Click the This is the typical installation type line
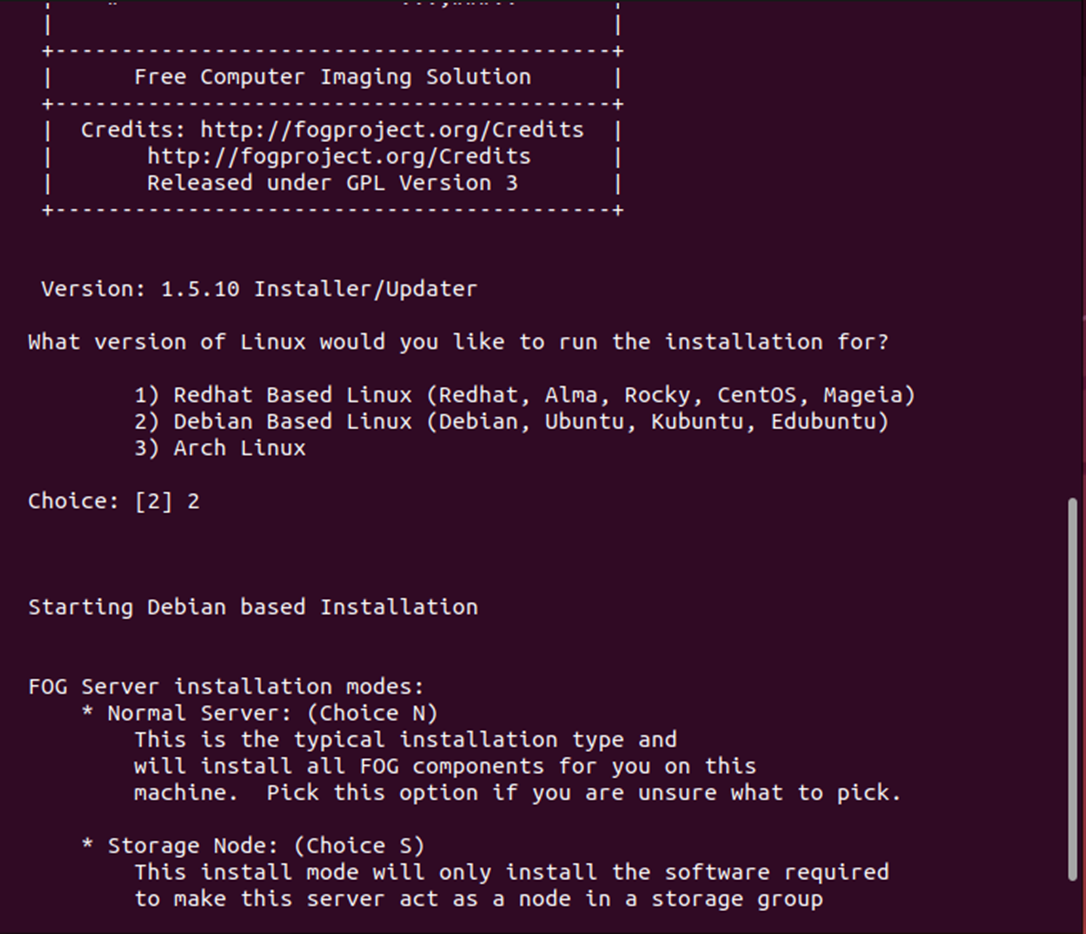 [405, 739]
